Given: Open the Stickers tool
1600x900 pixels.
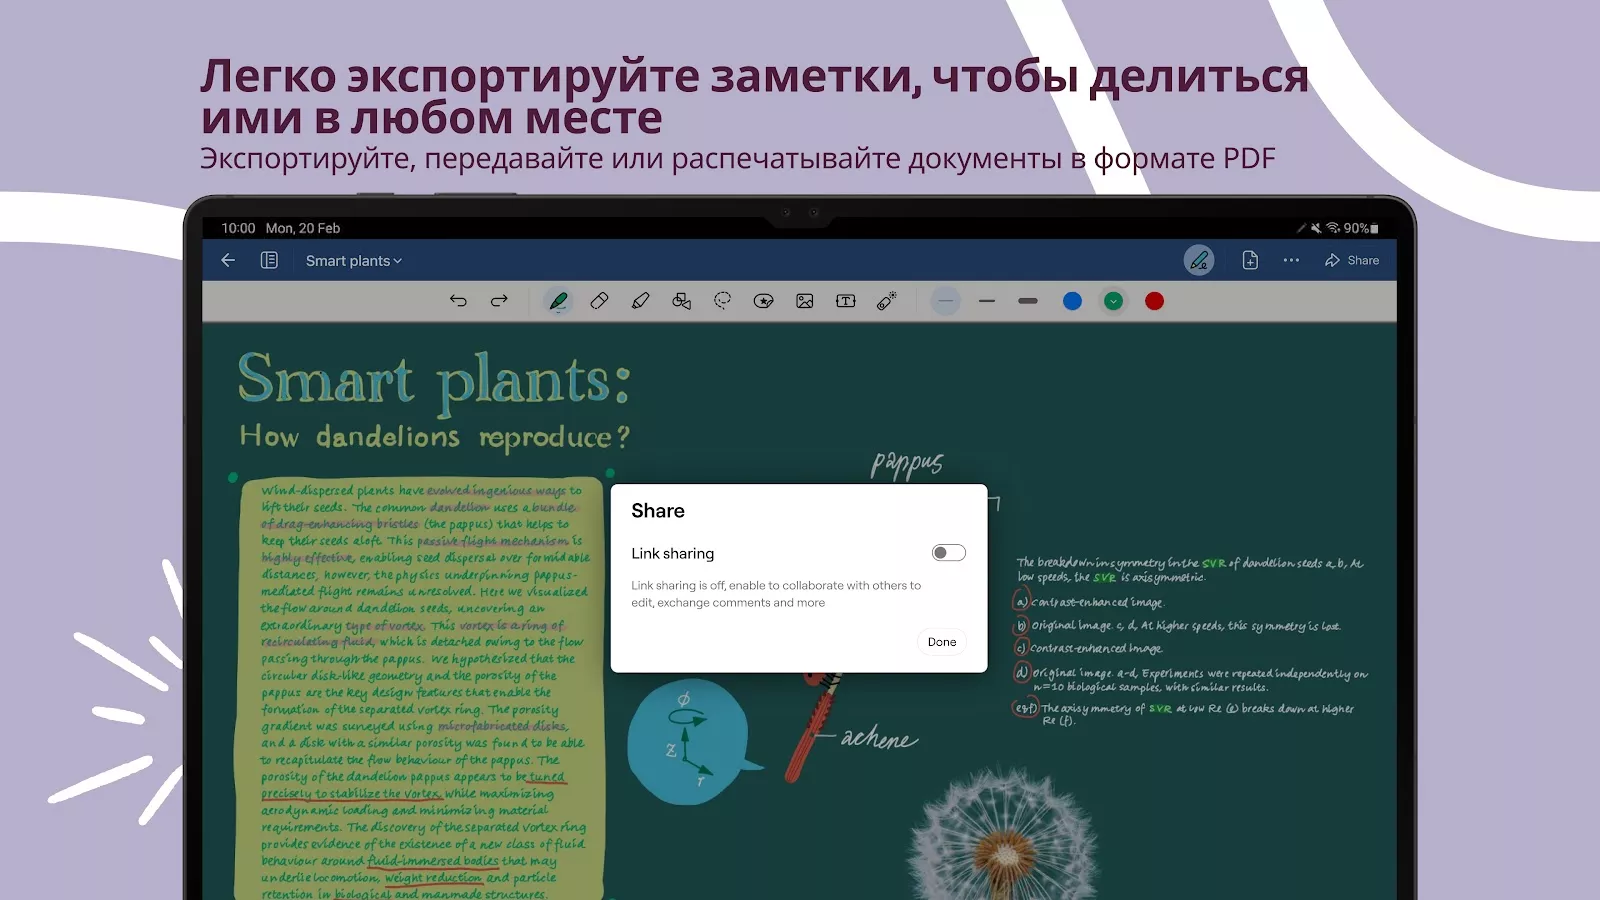Looking at the screenshot, I should [763, 301].
